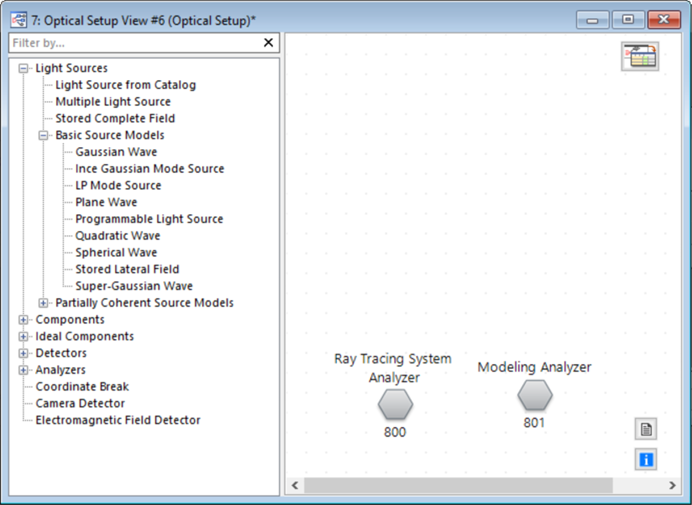Click the Components label
The width and height of the screenshot is (692, 505).
70,320
